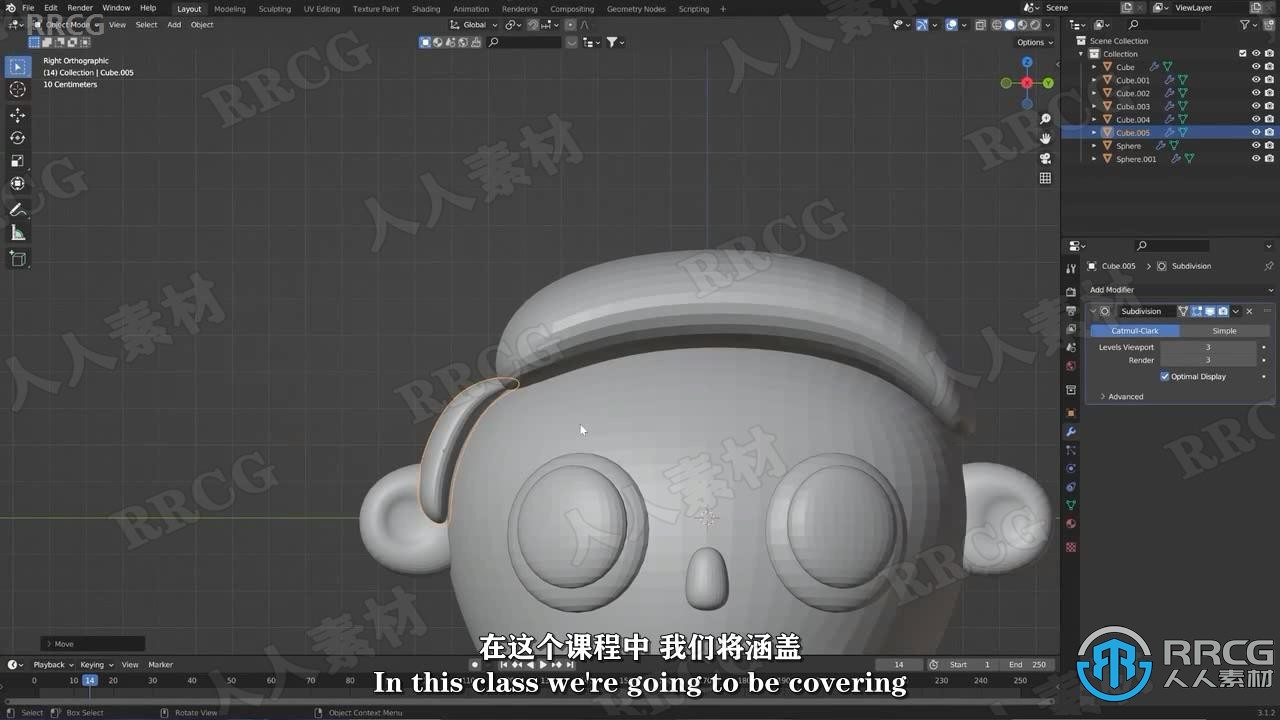Activate the Cursor tool

click(x=18, y=90)
